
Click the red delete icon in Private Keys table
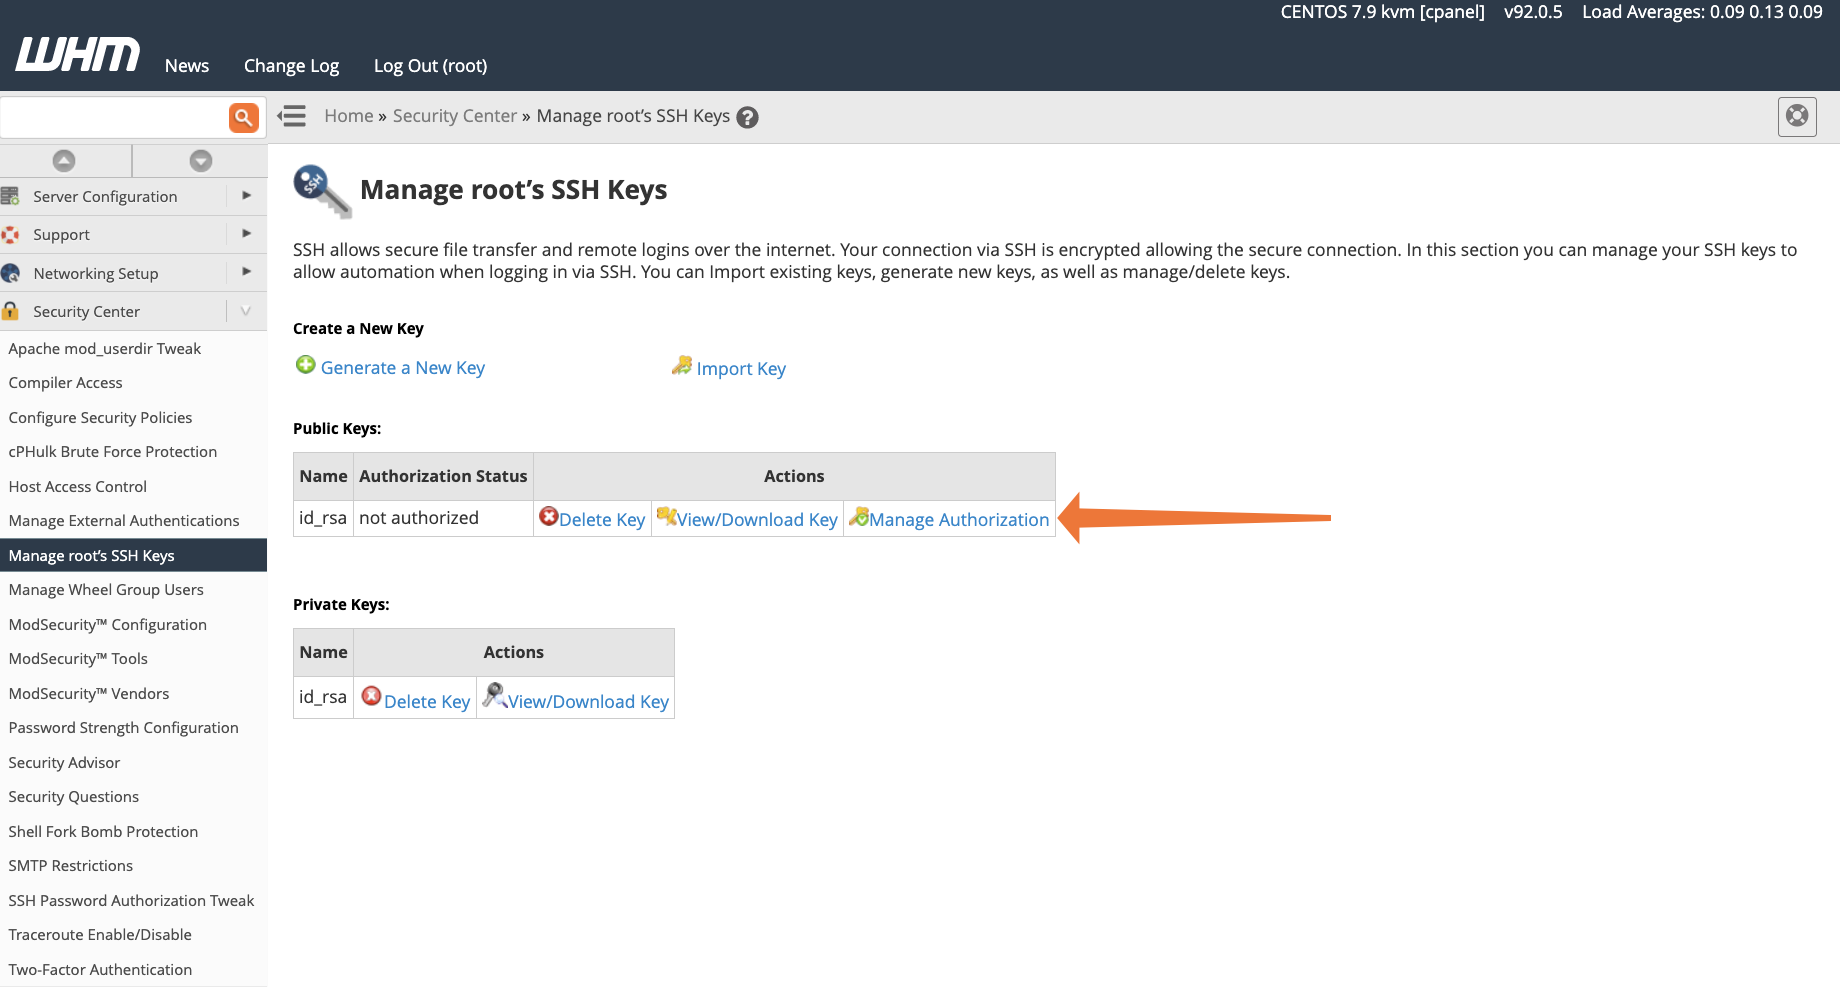(x=372, y=695)
